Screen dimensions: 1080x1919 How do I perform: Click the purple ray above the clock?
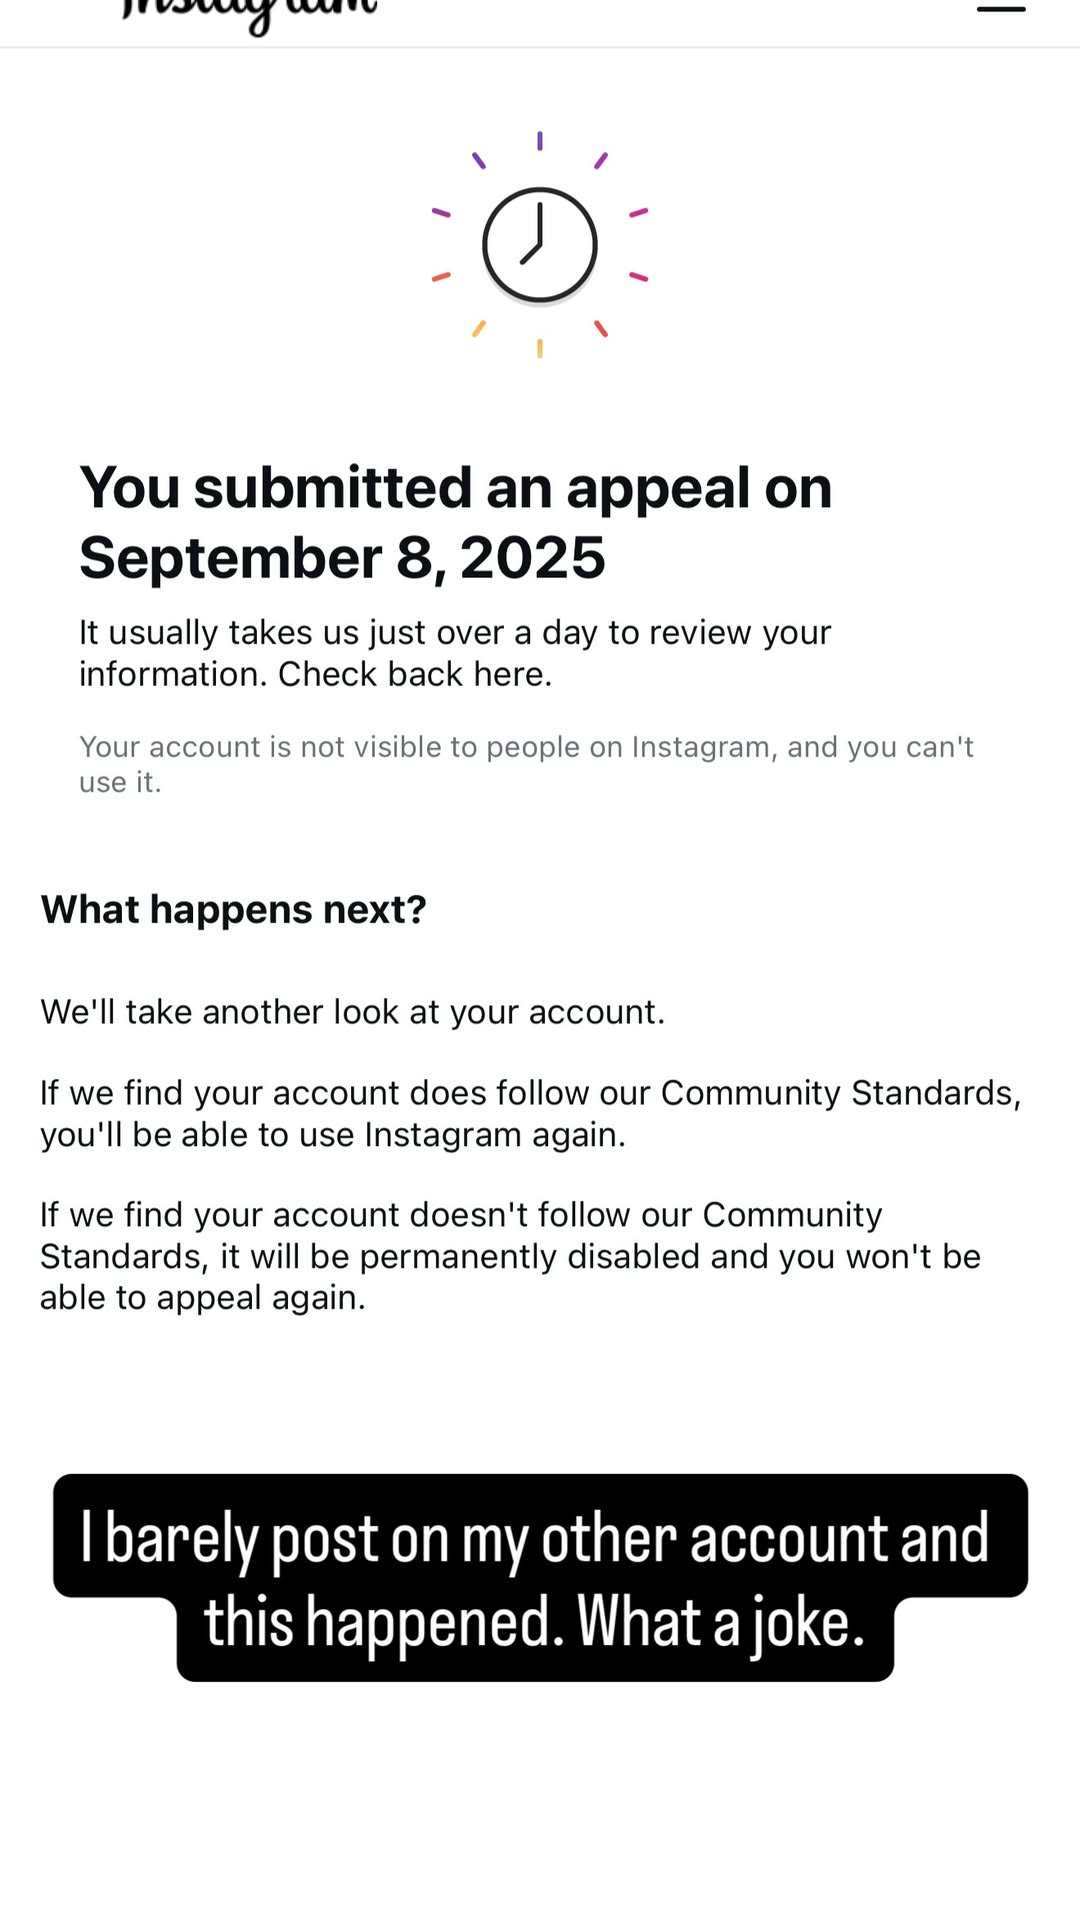tap(540, 141)
